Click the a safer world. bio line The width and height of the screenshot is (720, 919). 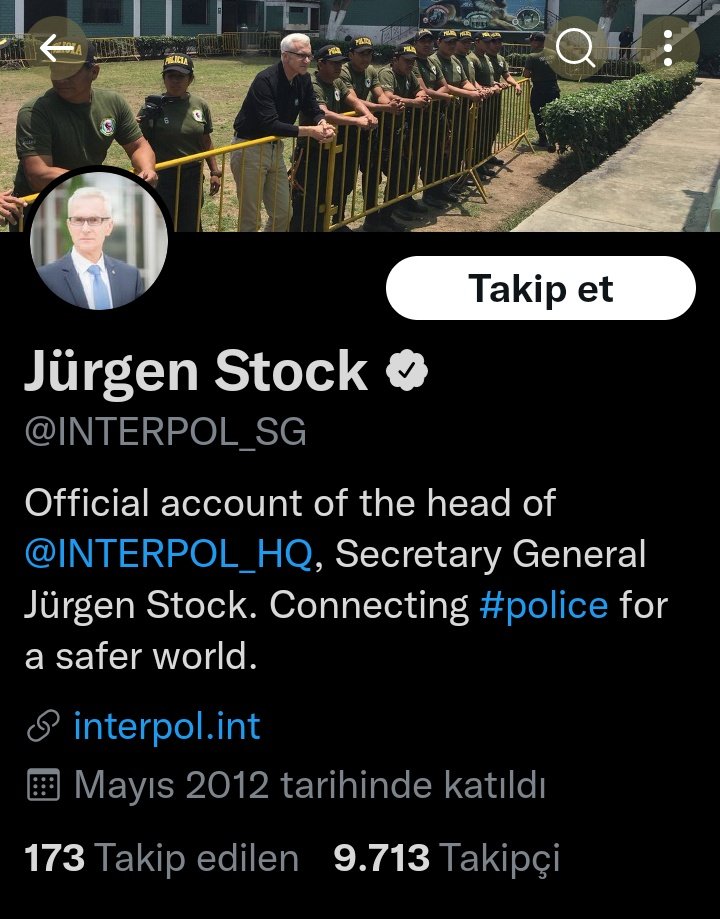tap(141, 656)
